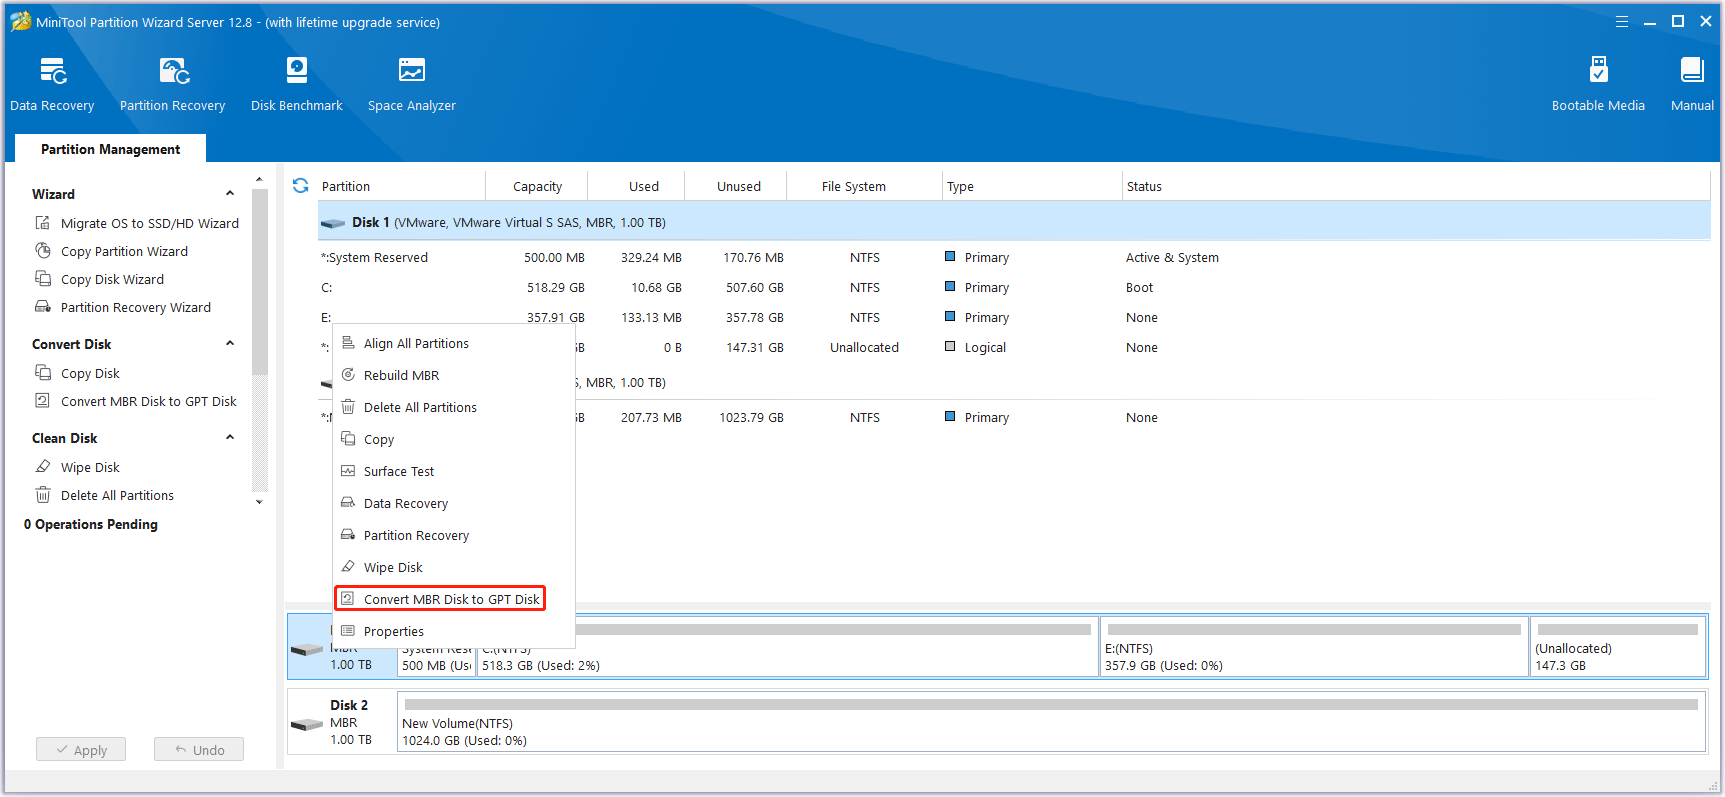Click sidebar Delete All Partitions trash icon
Screen dimensions: 1725x797
pos(43,494)
